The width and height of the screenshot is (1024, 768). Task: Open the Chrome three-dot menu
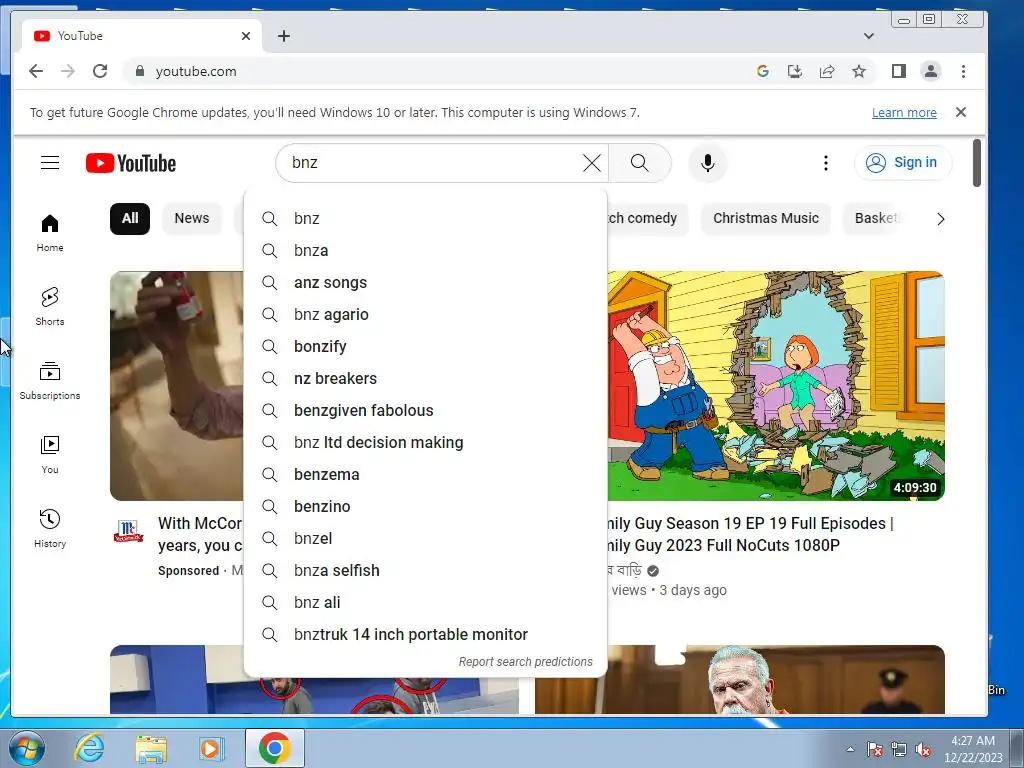pyautogui.click(x=963, y=71)
